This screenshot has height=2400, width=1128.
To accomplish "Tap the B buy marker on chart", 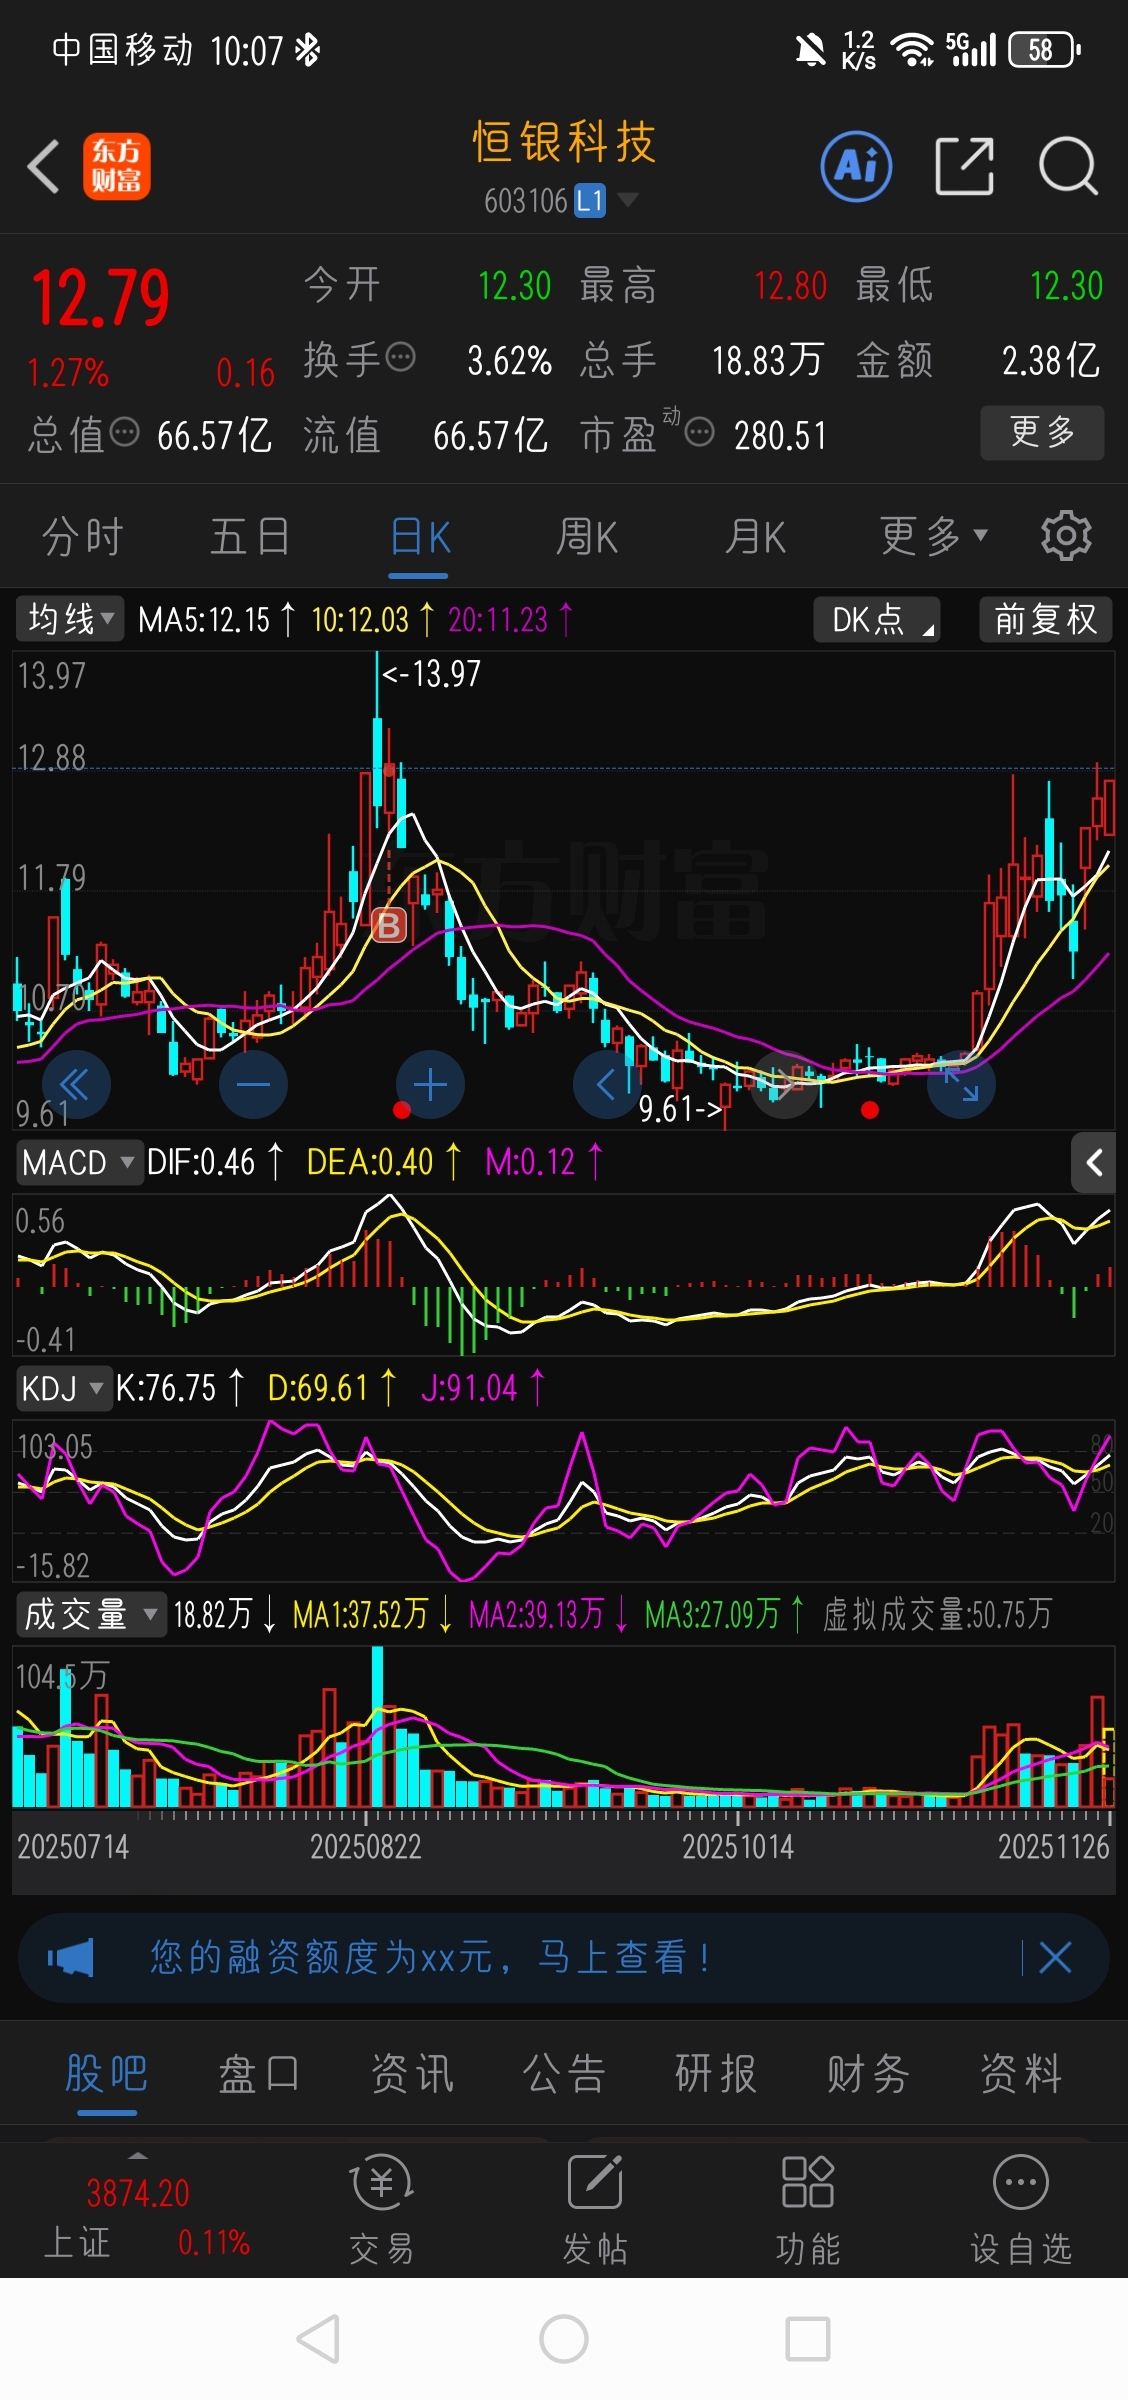I will pos(389,925).
